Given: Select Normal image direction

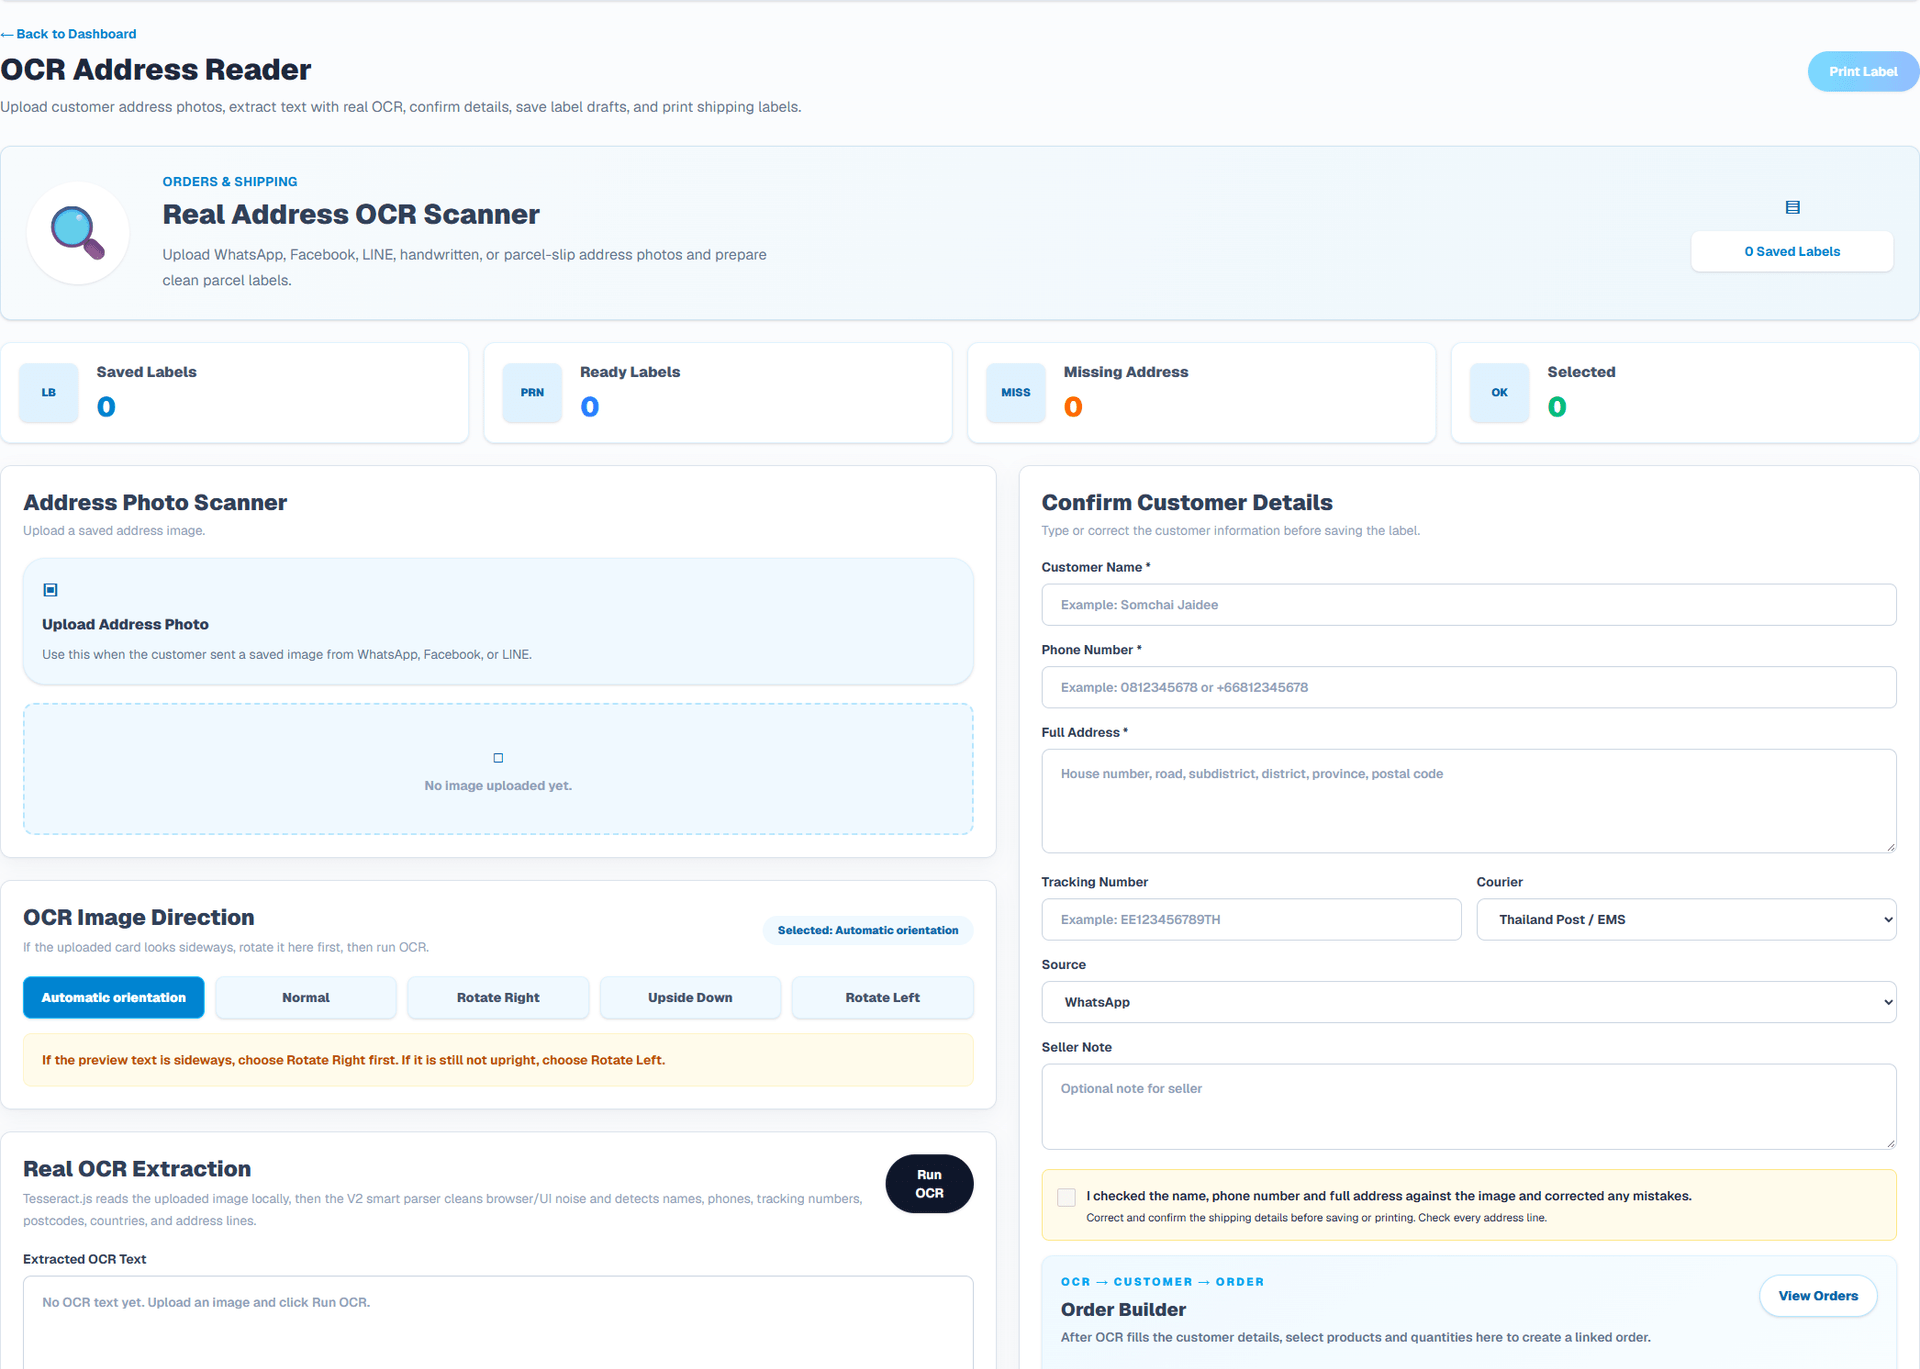Looking at the screenshot, I should point(306,997).
